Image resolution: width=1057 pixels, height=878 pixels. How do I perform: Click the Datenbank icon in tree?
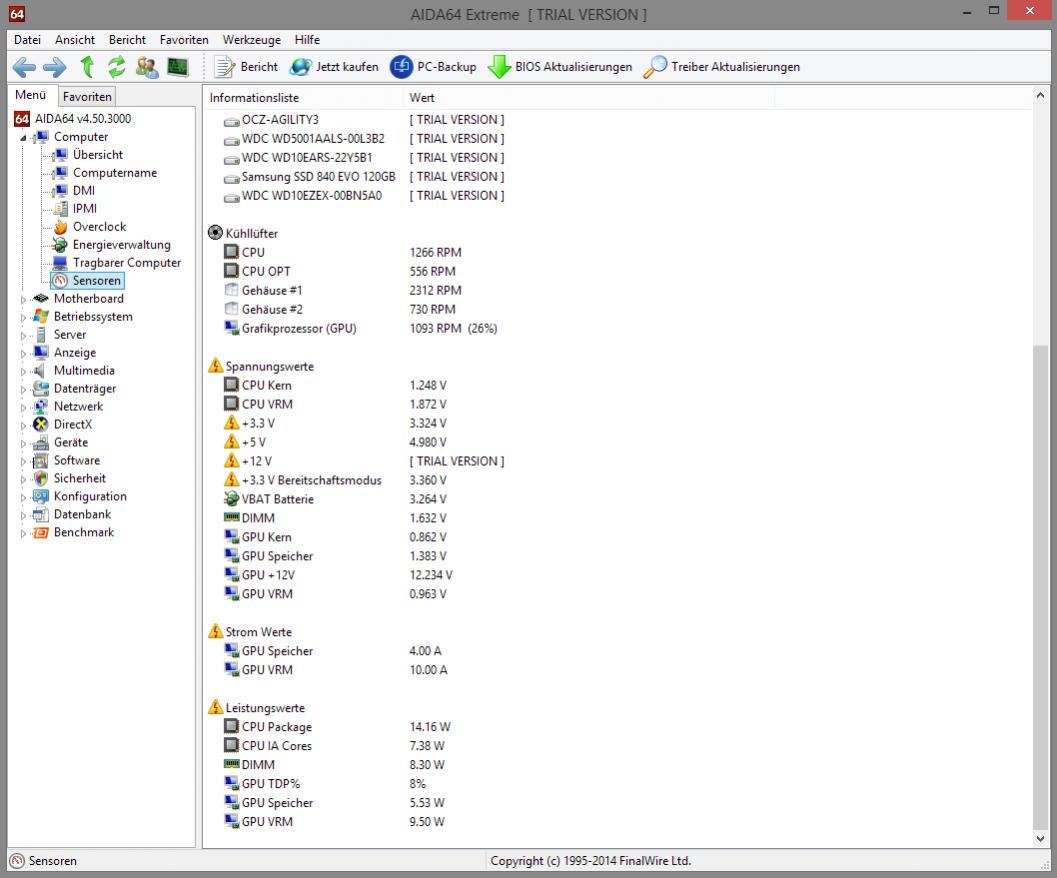tap(41, 515)
